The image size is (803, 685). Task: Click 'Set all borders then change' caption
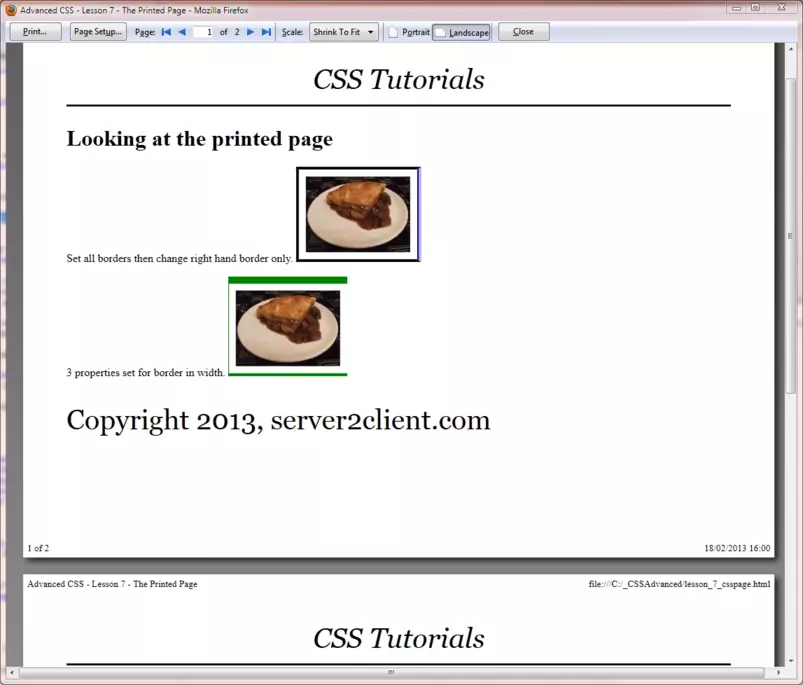click(179, 259)
